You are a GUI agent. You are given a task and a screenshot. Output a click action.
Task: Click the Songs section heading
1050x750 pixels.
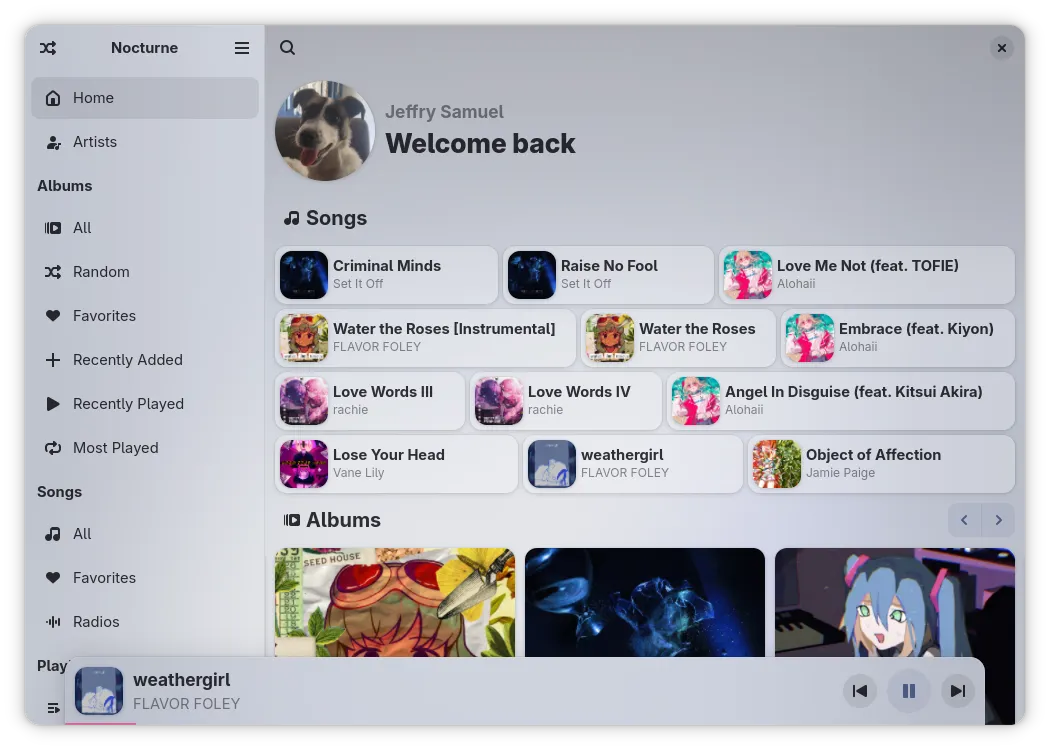(x=325, y=218)
